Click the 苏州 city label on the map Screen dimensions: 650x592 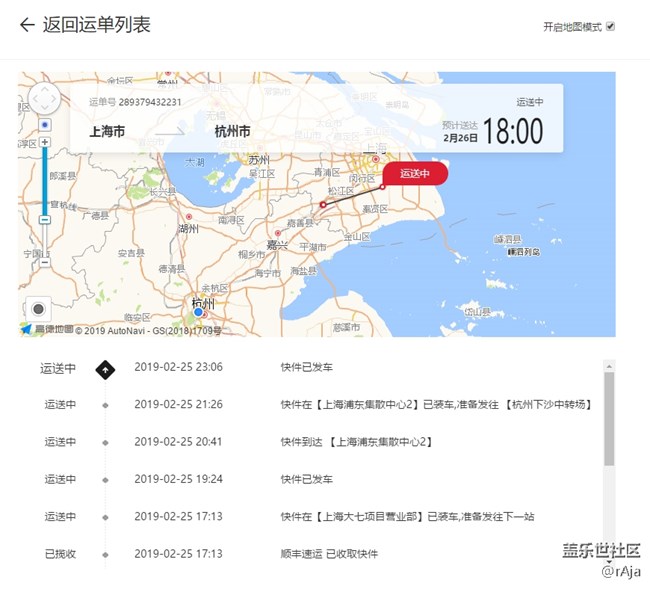click(x=259, y=160)
